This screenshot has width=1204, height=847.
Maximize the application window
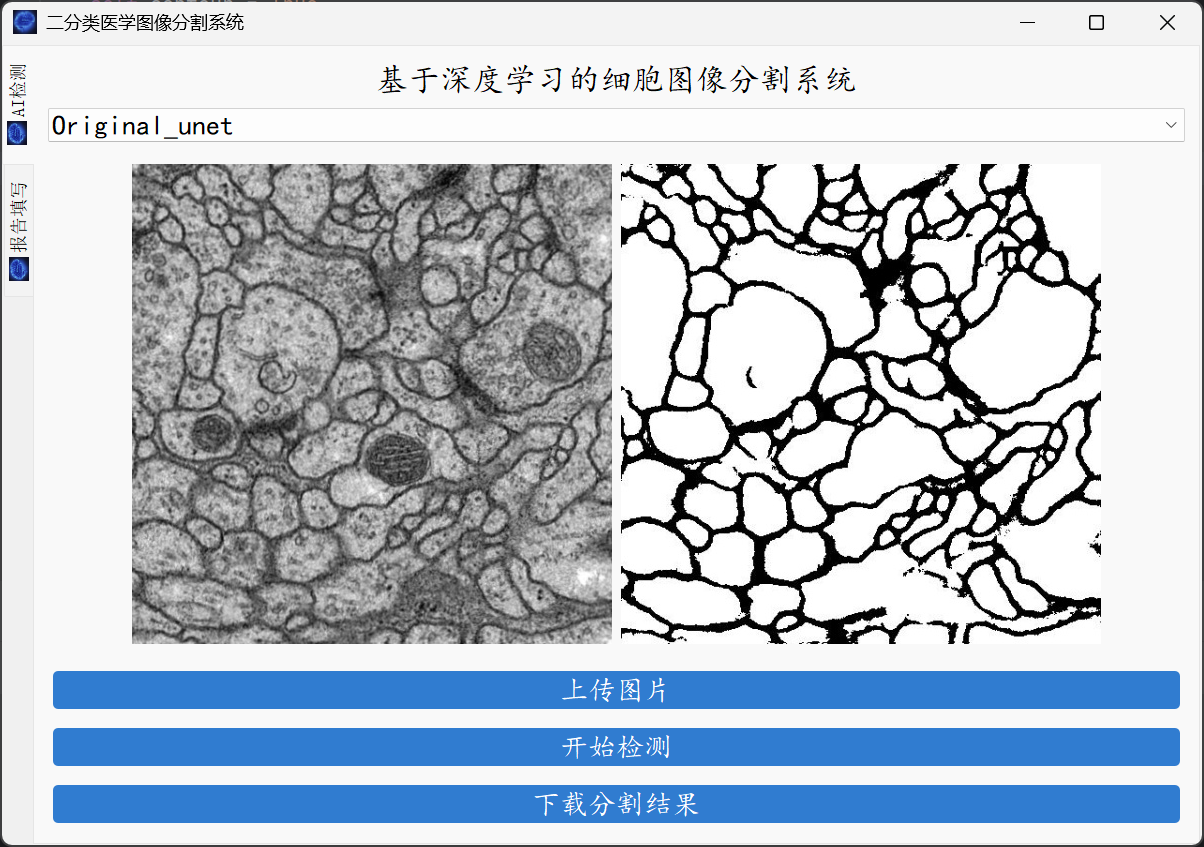(x=1096, y=22)
